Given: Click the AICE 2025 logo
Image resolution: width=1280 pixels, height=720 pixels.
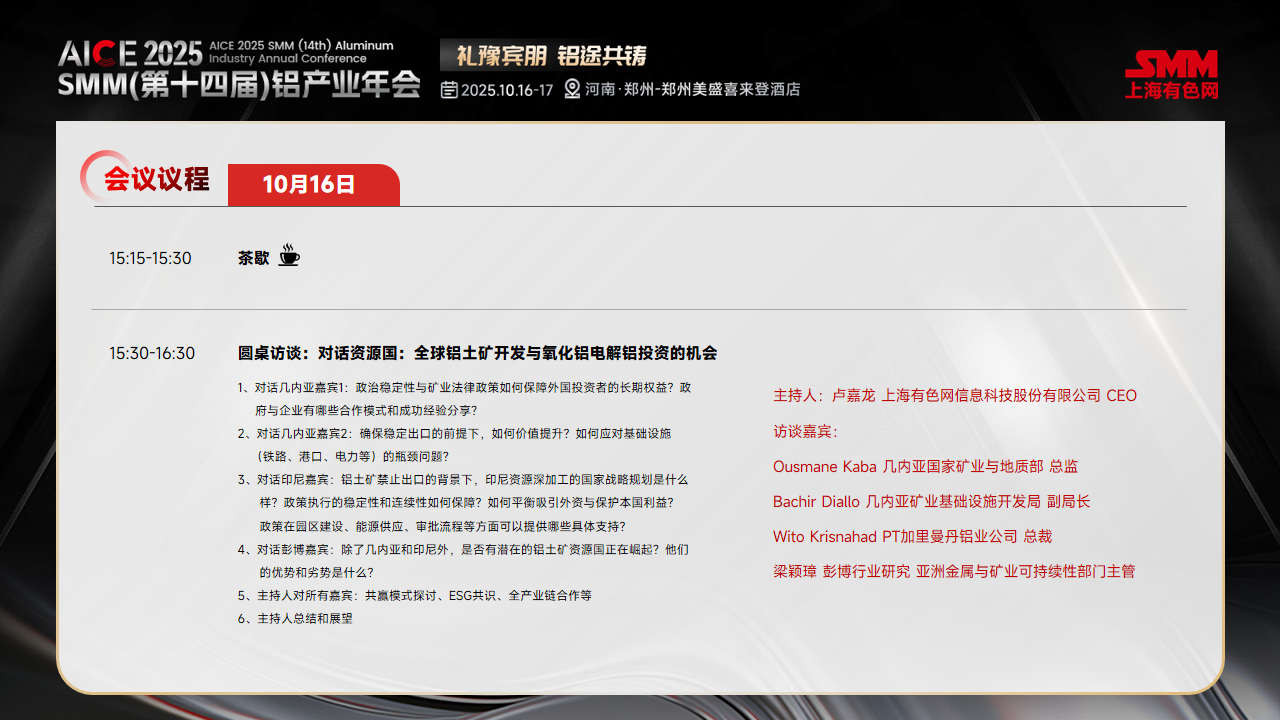Looking at the screenshot, I should [130, 52].
